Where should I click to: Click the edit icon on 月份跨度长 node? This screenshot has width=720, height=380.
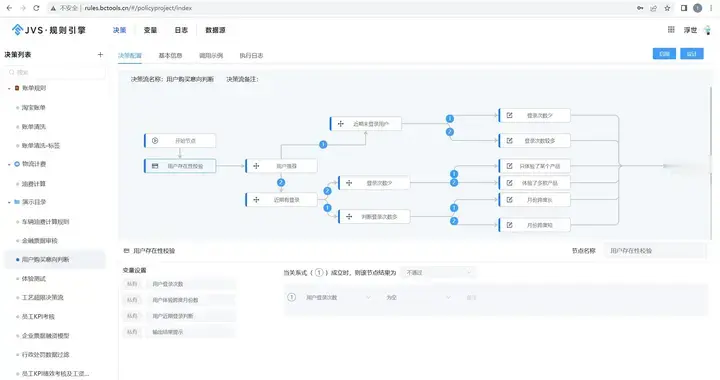509,200
